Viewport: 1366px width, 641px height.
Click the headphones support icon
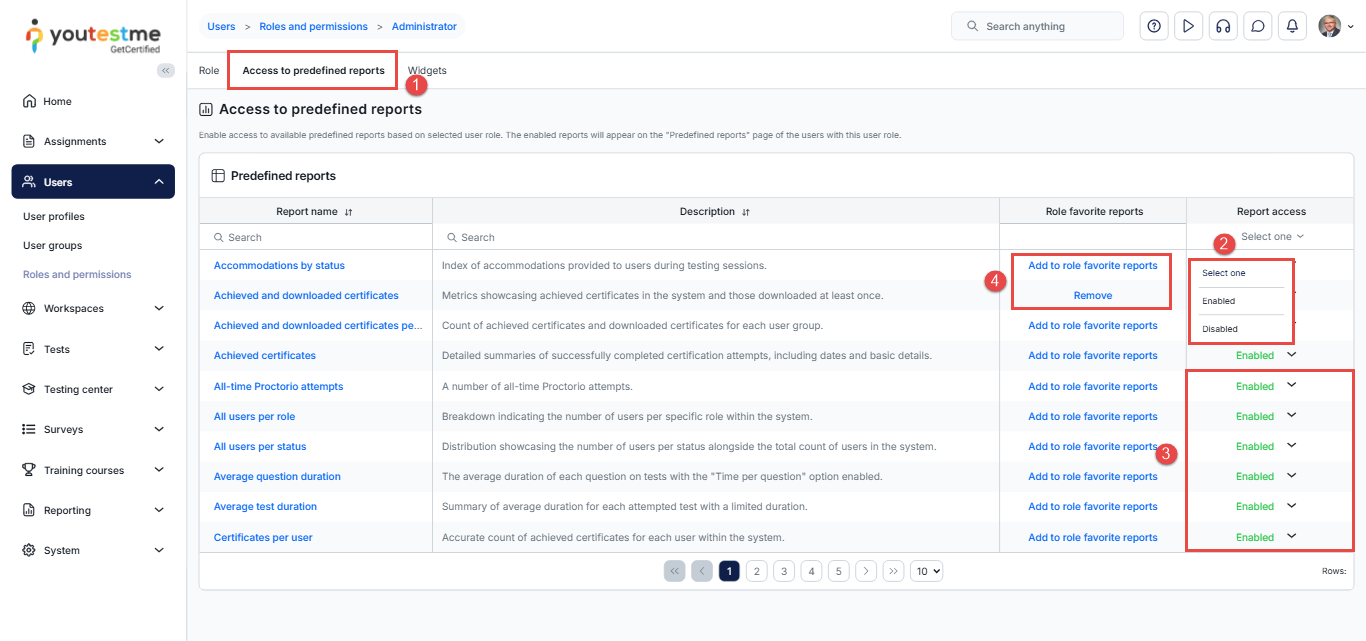tap(1222, 27)
